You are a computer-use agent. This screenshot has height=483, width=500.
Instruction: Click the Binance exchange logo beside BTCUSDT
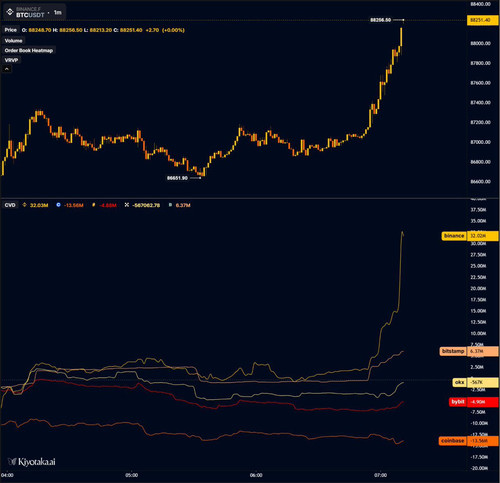pos(10,12)
